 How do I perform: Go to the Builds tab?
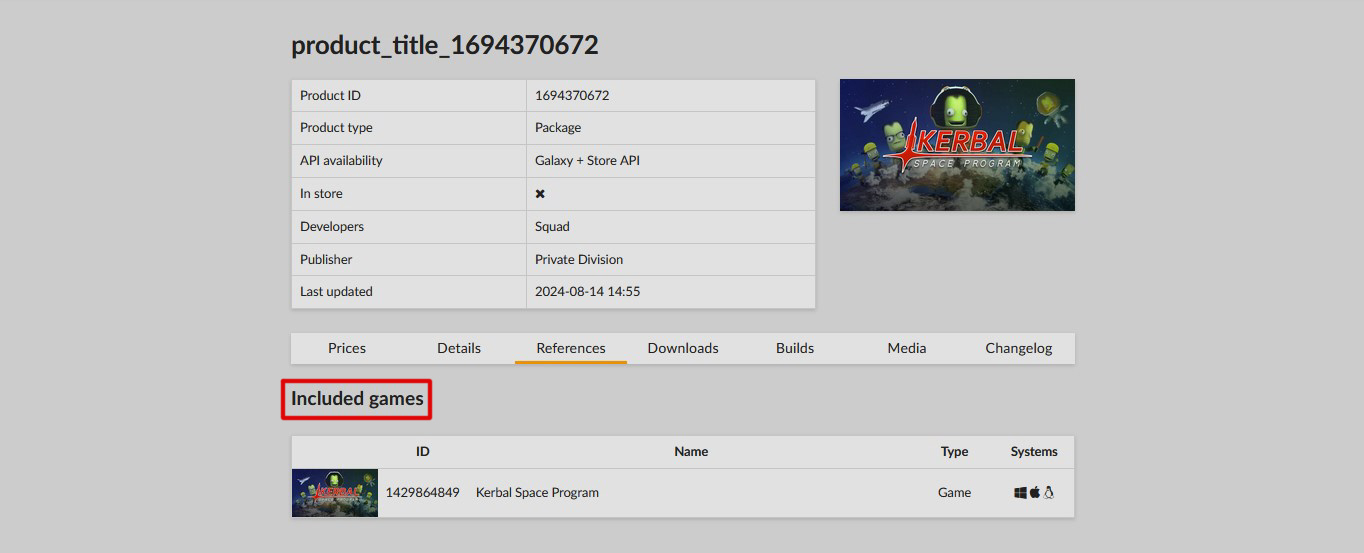pyautogui.click(x=795, y=348)
